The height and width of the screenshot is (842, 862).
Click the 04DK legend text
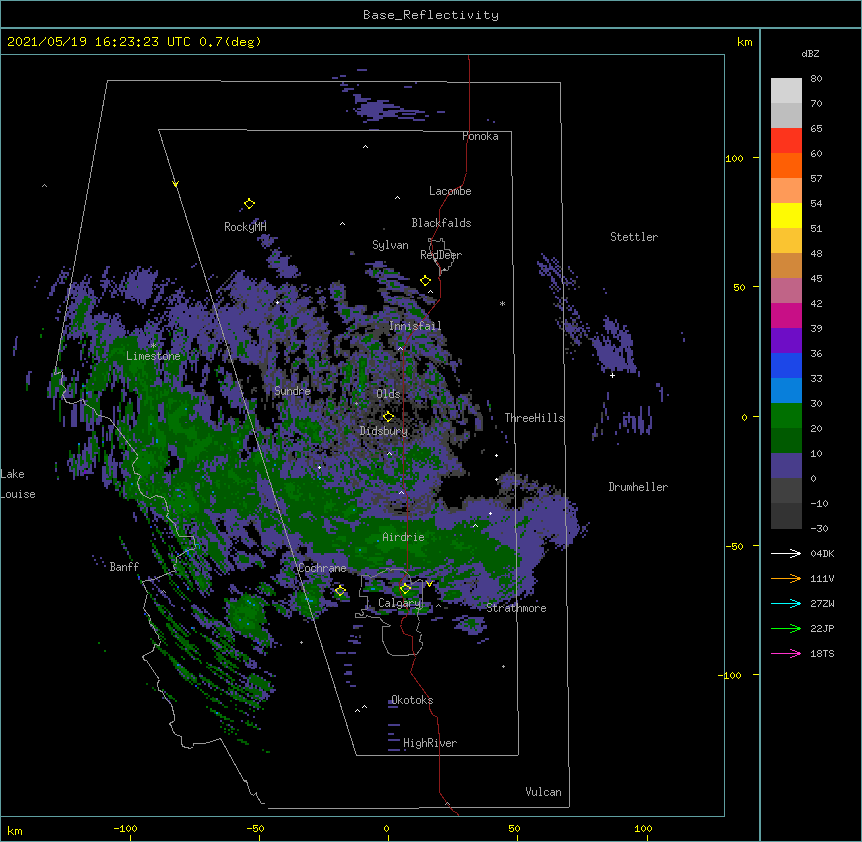click(822, 553)
